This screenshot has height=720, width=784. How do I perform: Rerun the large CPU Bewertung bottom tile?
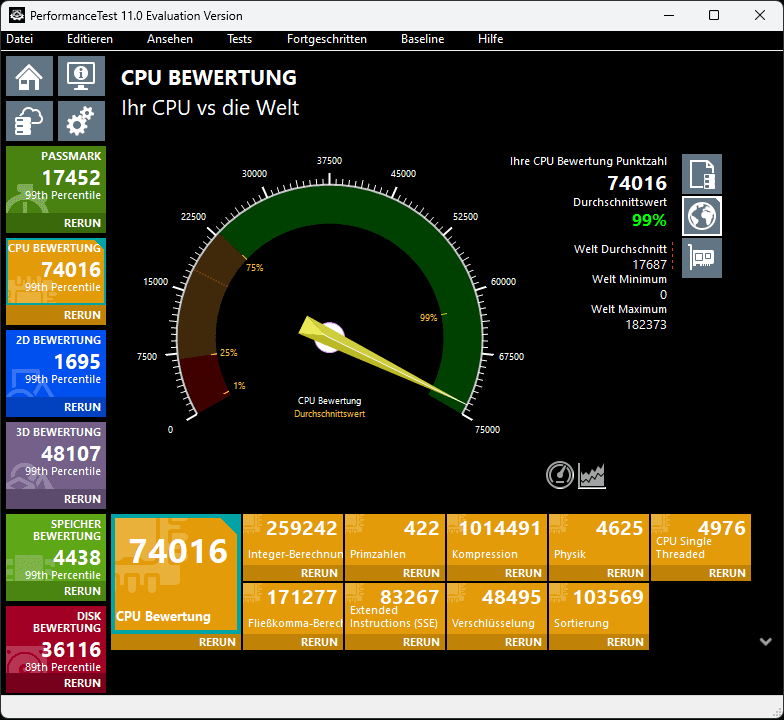click(x=176, y=642)
